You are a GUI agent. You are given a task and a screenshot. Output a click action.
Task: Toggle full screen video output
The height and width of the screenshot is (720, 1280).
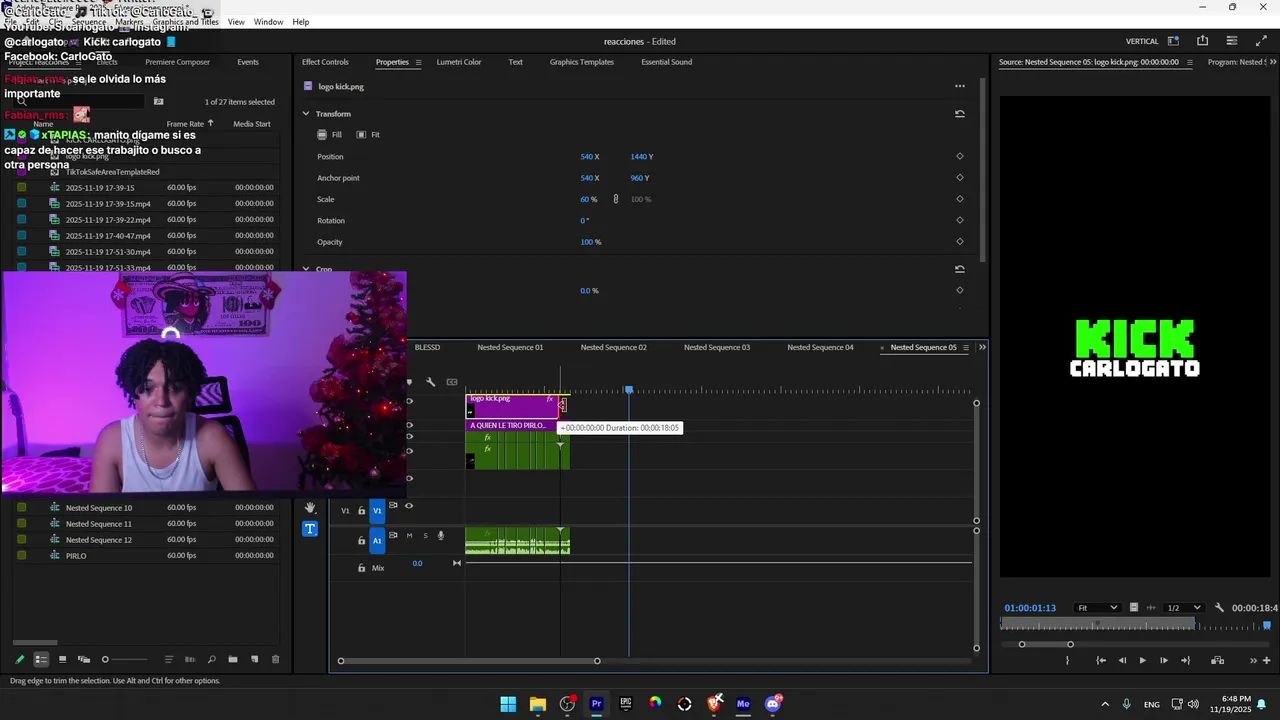1261,41
